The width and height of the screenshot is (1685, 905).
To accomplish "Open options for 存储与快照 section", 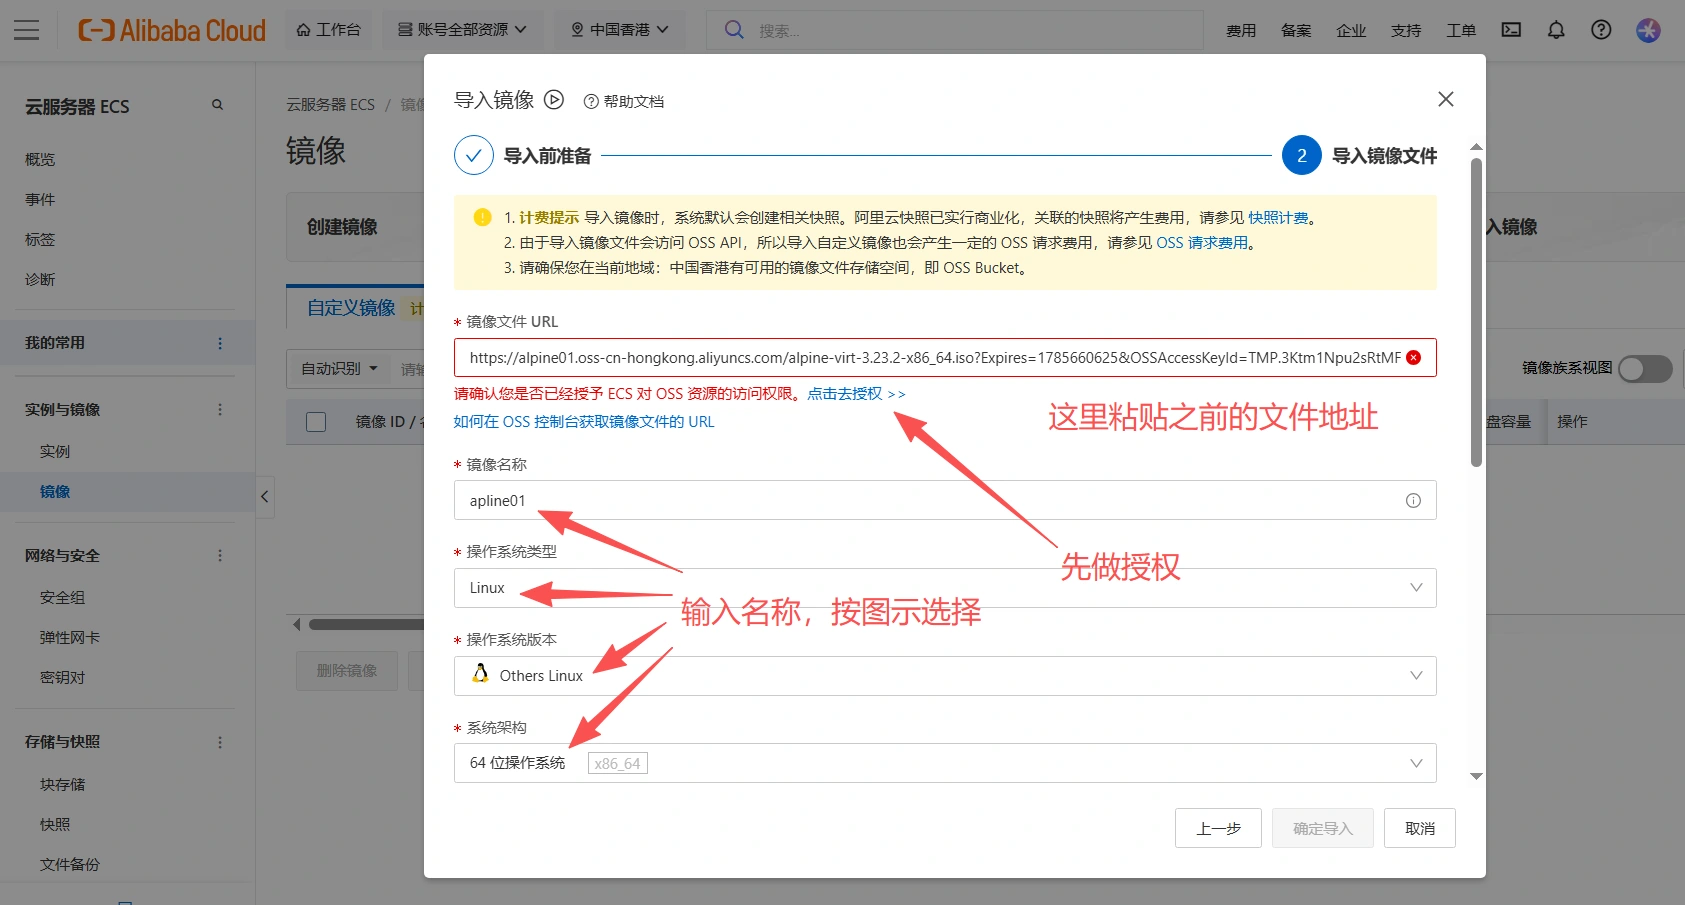I will [220, 742].
